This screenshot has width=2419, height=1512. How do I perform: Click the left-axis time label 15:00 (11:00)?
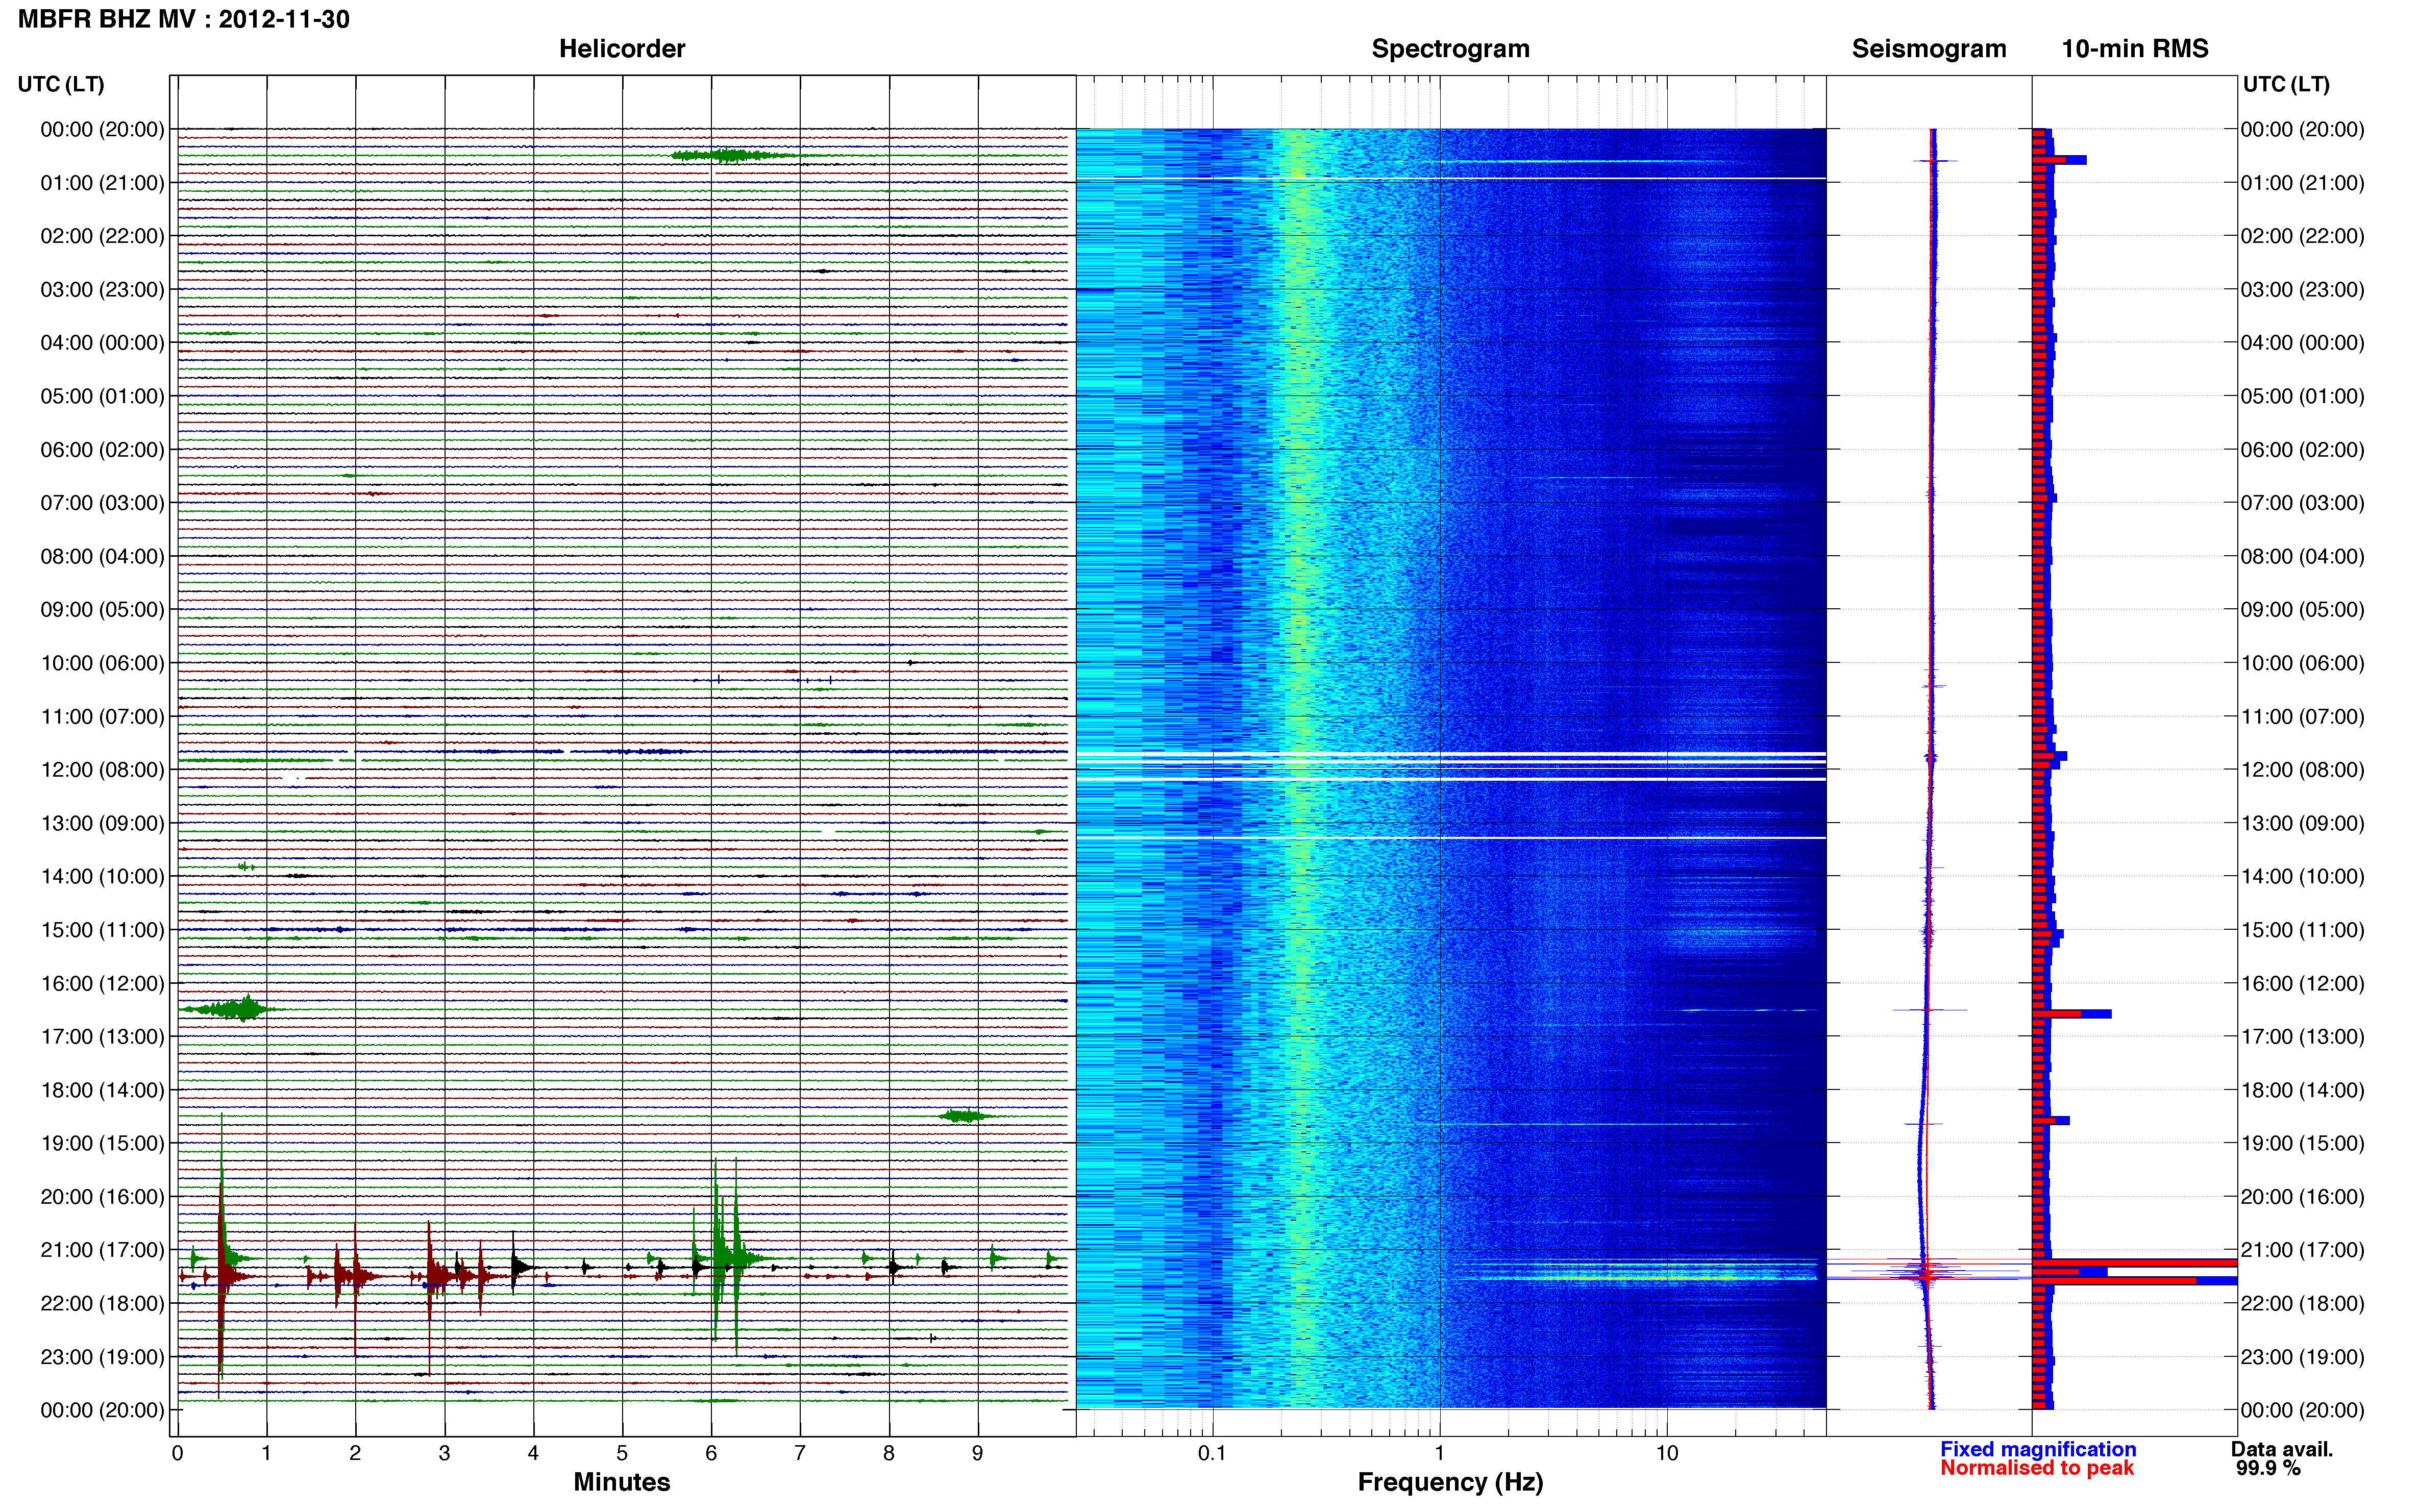(102, 930)
